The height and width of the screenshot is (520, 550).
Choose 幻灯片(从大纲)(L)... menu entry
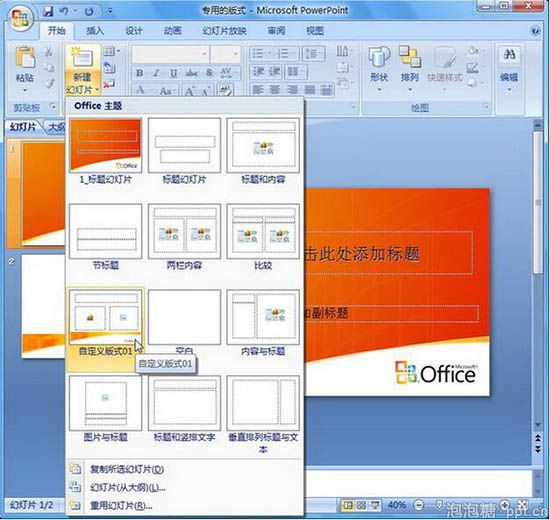(x=185, y=487)
